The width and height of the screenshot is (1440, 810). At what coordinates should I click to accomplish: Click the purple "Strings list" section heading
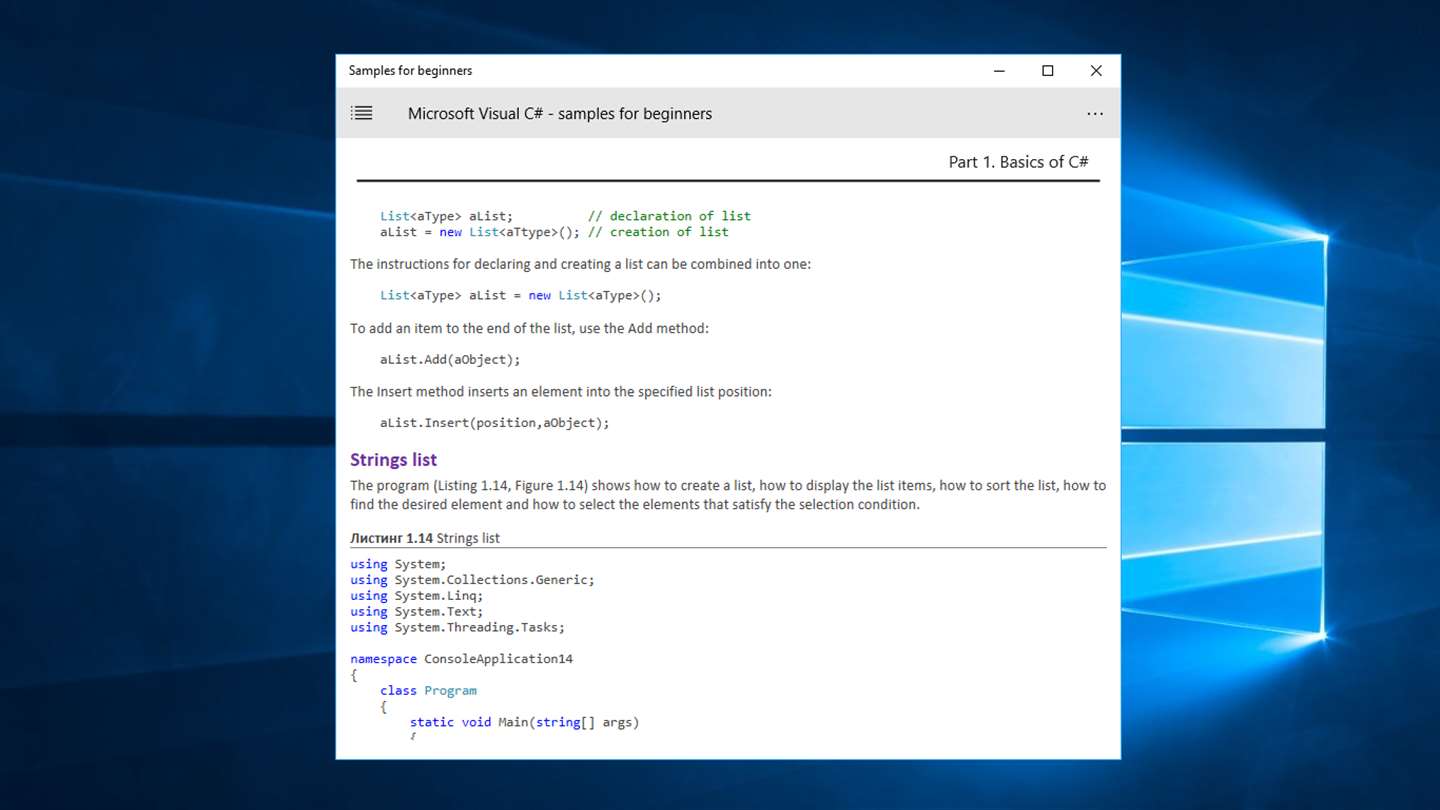[393, 460]
